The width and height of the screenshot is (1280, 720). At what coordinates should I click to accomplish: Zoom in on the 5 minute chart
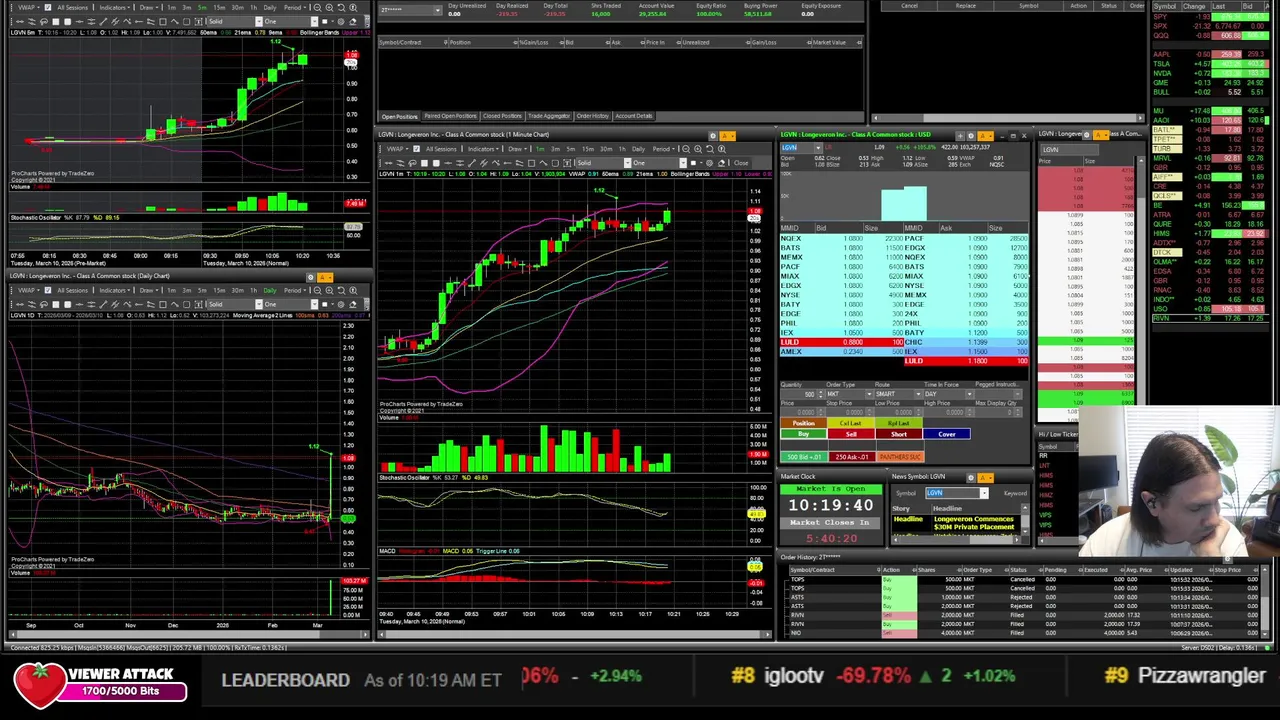[x=329, y=8]
